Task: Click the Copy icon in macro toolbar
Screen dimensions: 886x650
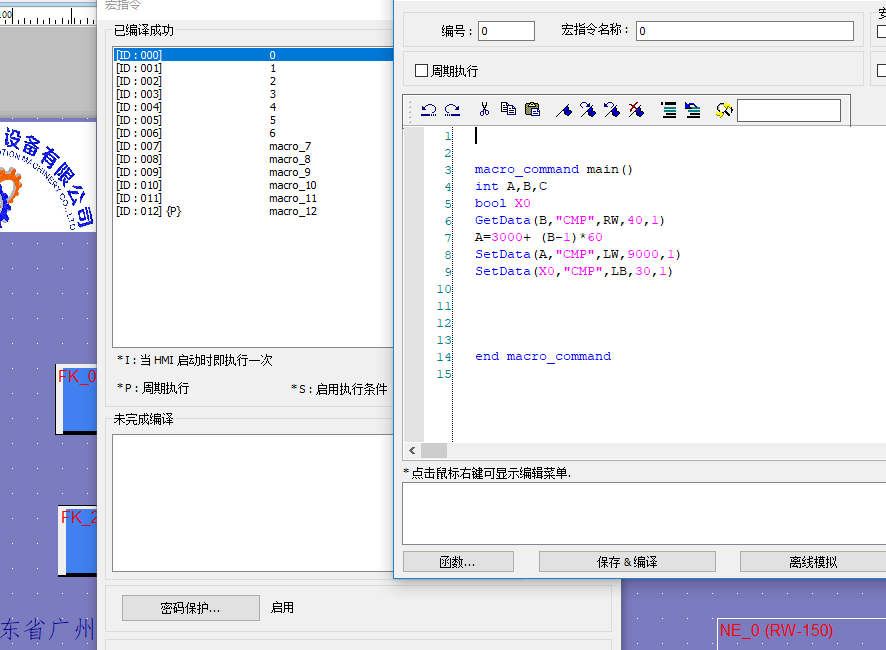Action: pos(508,110)
